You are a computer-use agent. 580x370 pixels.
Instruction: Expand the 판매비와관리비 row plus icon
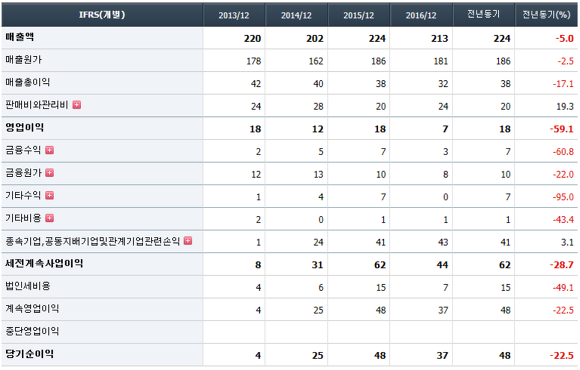click(77, 105)
